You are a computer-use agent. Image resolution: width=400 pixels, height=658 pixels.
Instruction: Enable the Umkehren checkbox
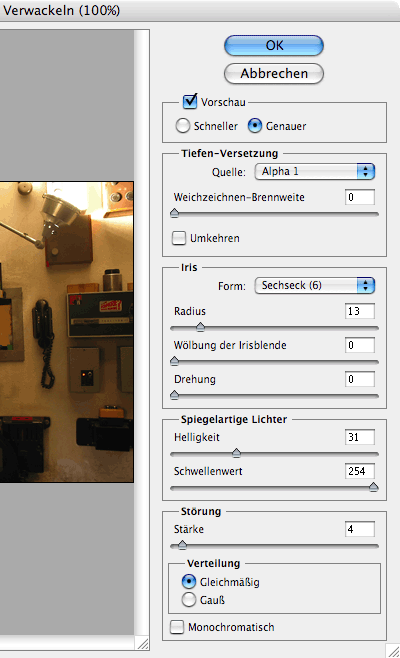pyautogui.click(x=179, y=238)
